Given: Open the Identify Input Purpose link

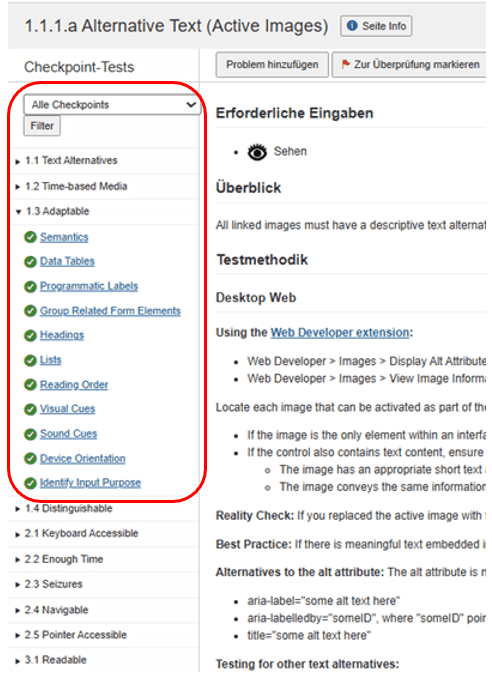Looking at the screenshot, I should (x=90, y=483).
